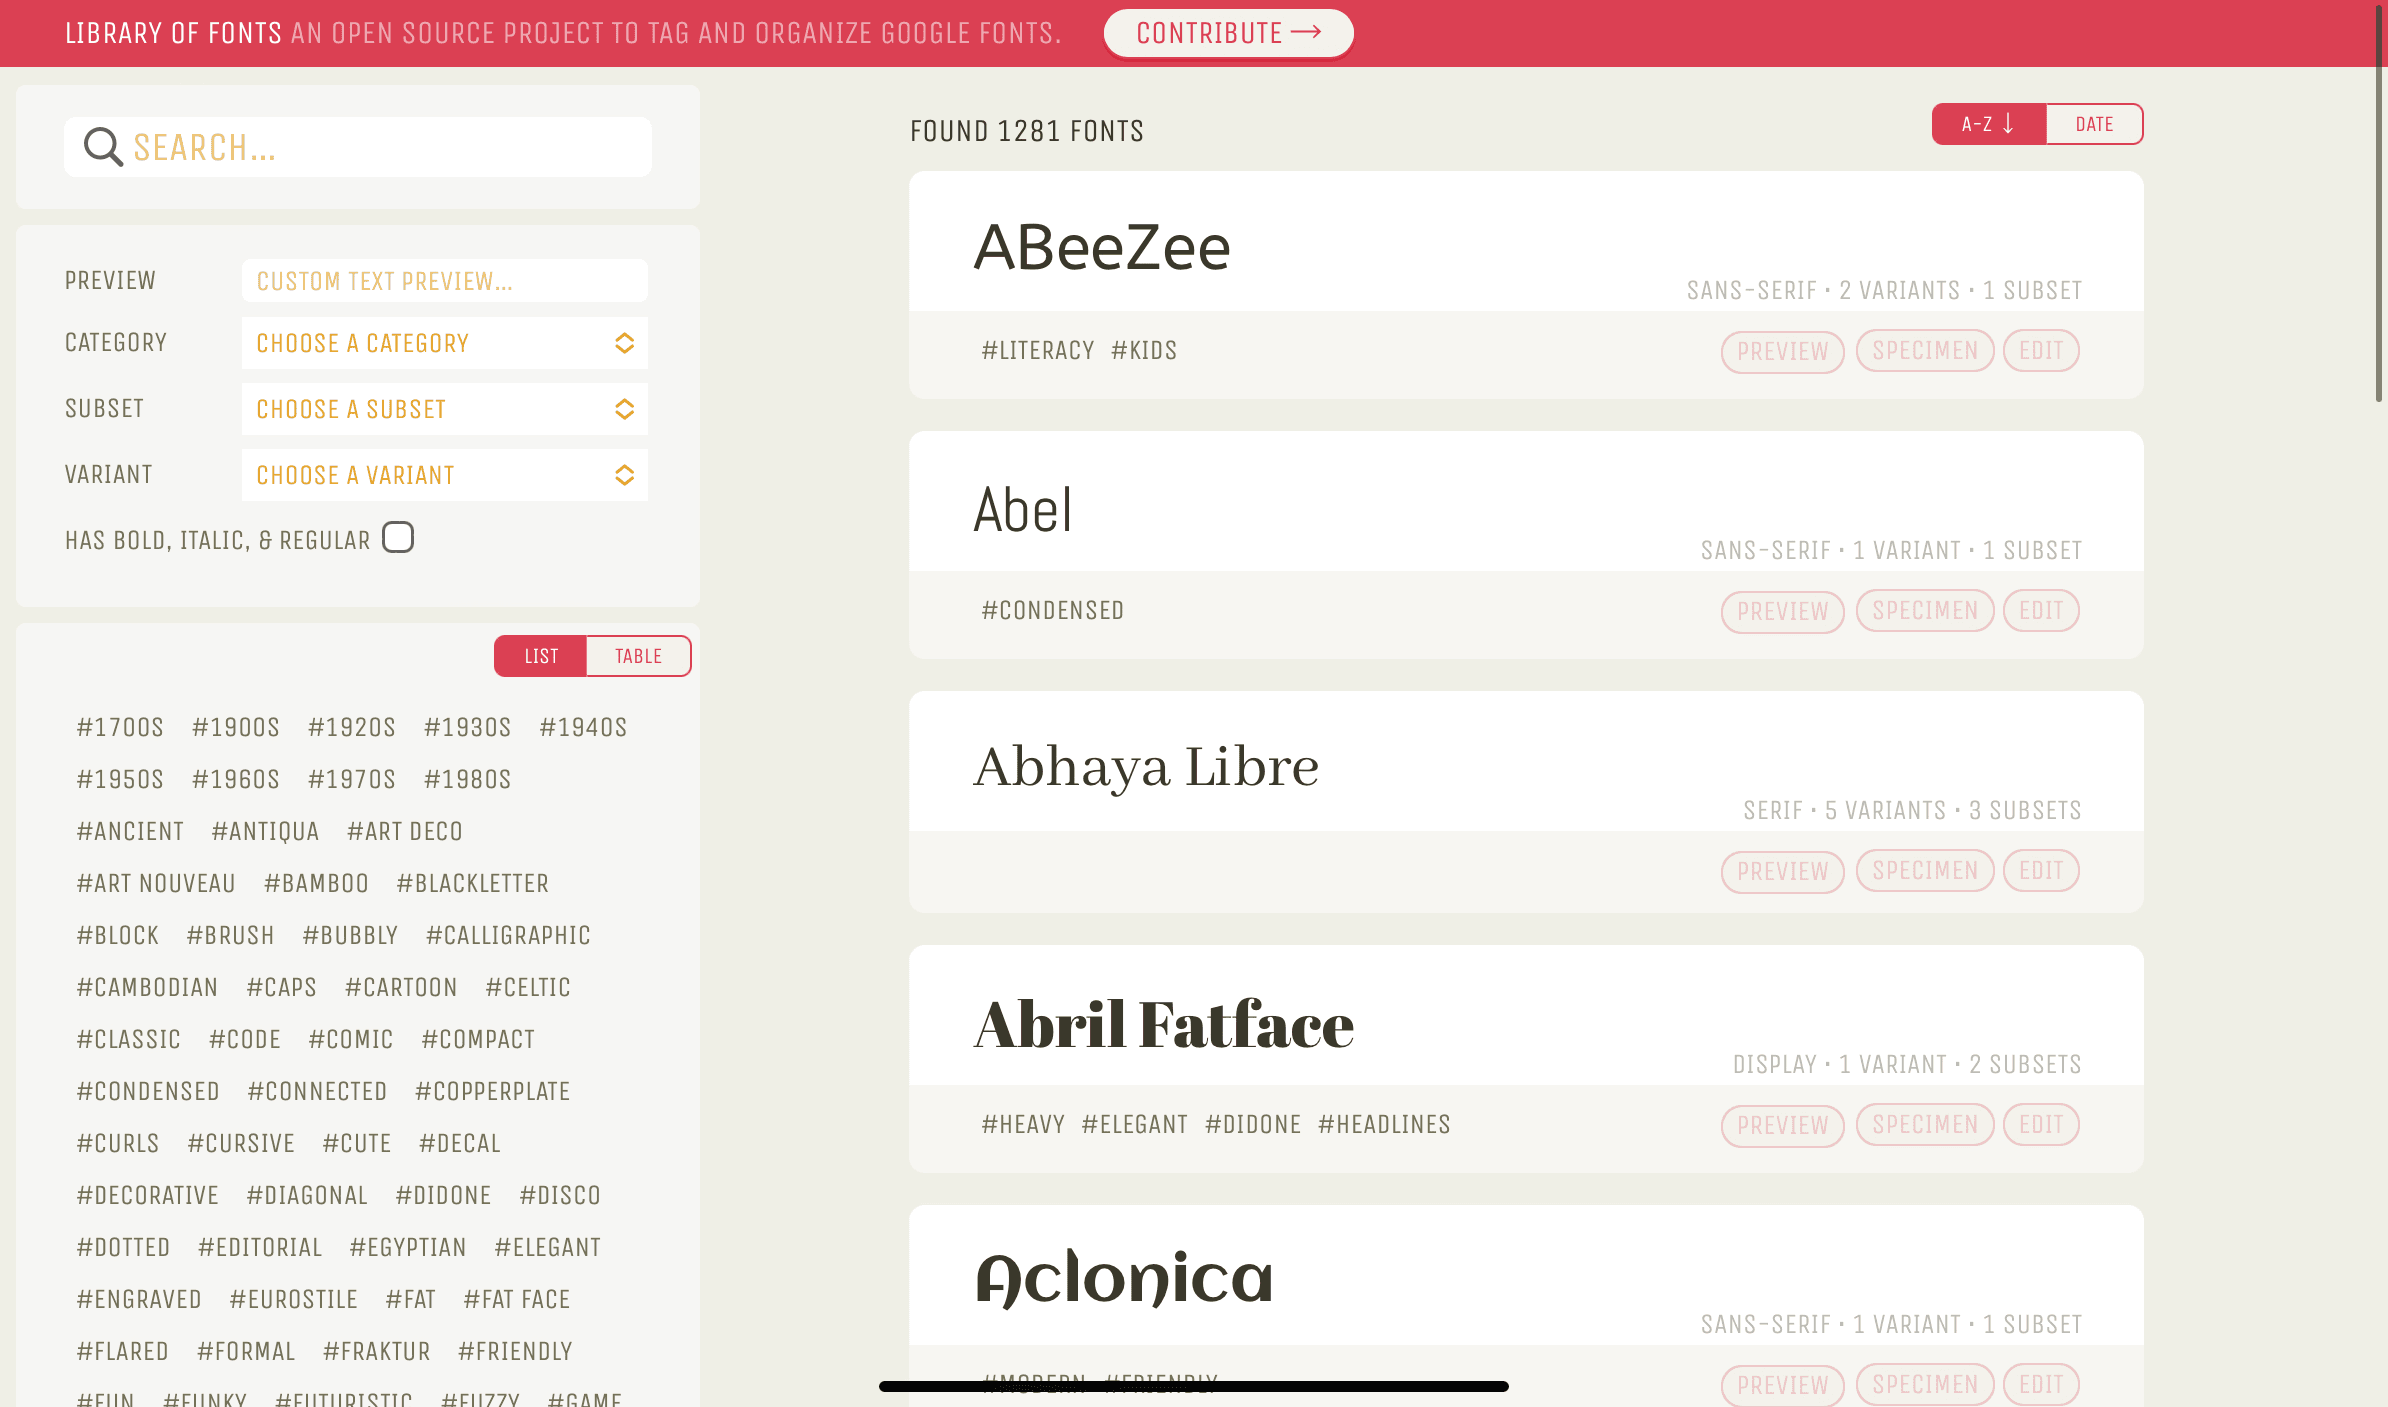Click the PREVIEW button for ABeeZee

(x=1782, y=350)
